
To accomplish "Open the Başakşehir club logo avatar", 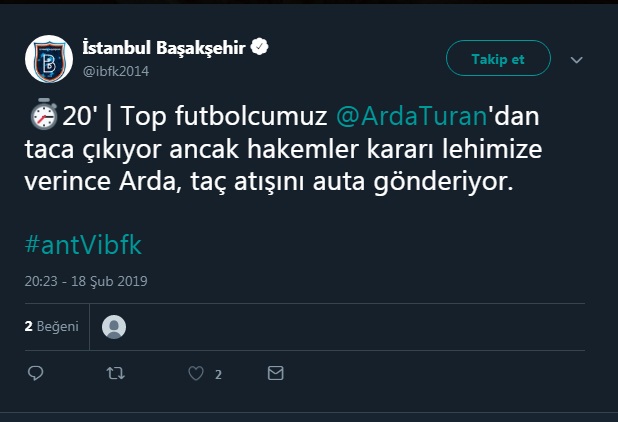I will [49, 59].
